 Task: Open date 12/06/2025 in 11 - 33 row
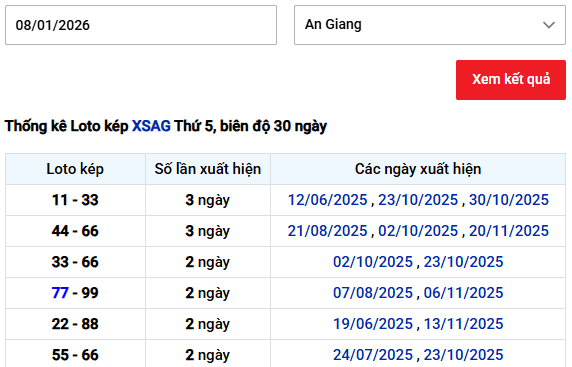327,200
